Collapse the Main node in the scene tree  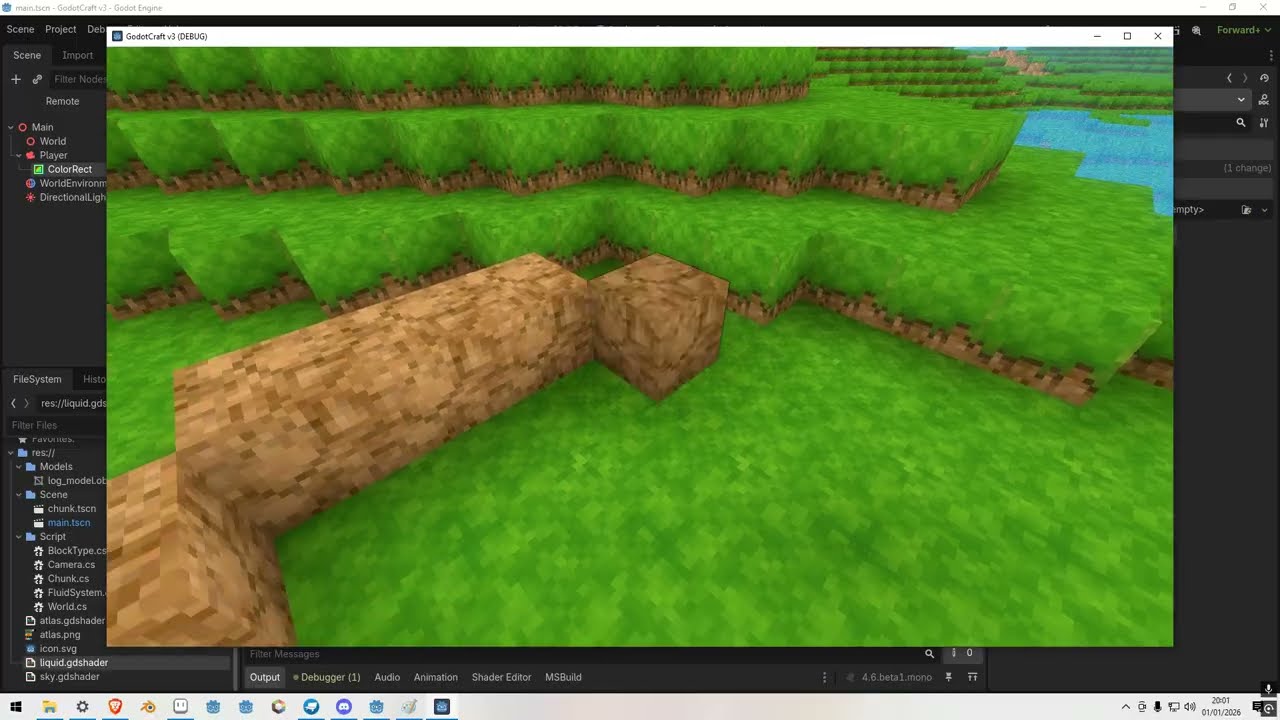click(x=10, y=127)
